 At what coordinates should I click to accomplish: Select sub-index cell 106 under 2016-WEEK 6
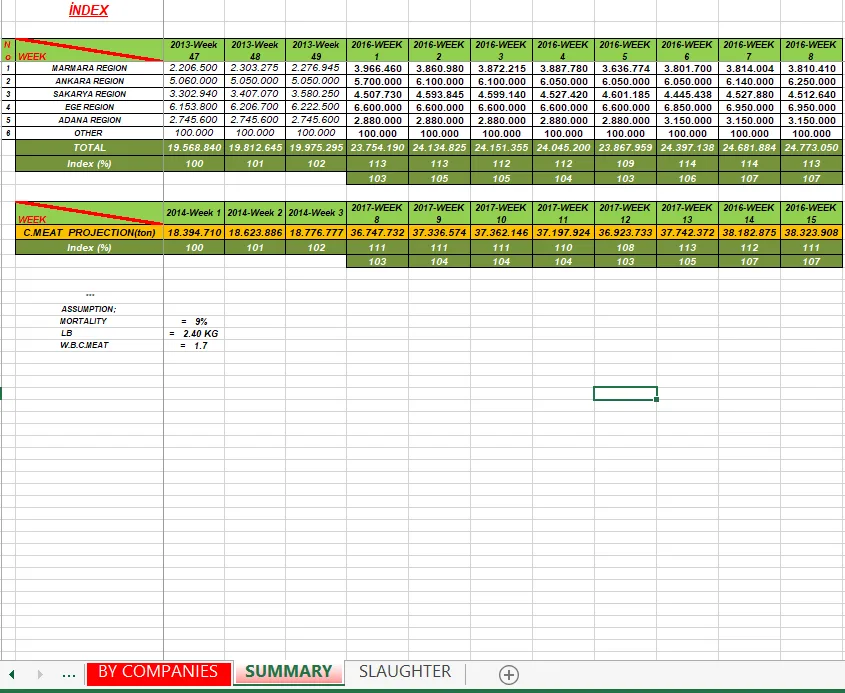point(687,178)
